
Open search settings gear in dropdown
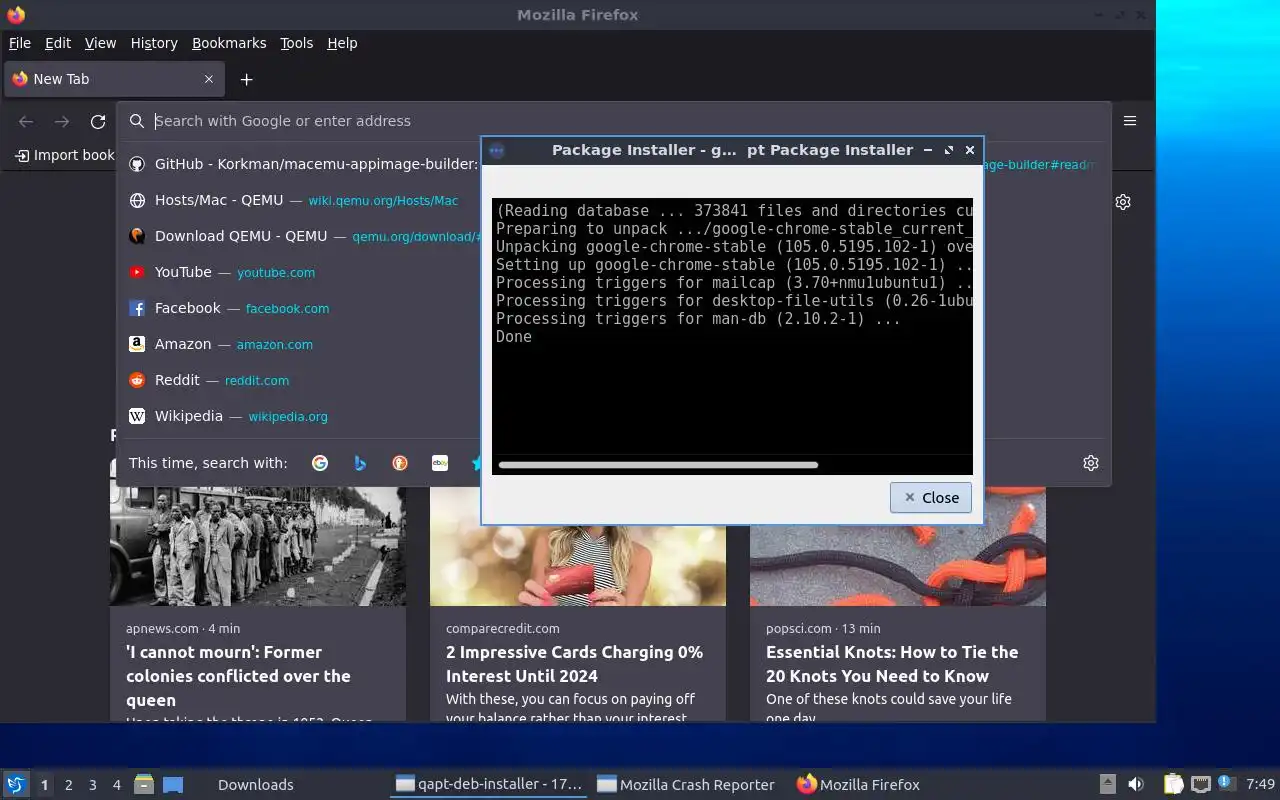(x=1091, y=463)
